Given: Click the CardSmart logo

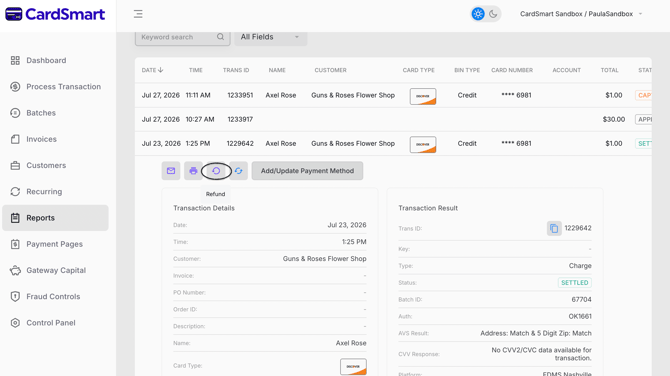Looking at the screenshot, I should (55, 14).
